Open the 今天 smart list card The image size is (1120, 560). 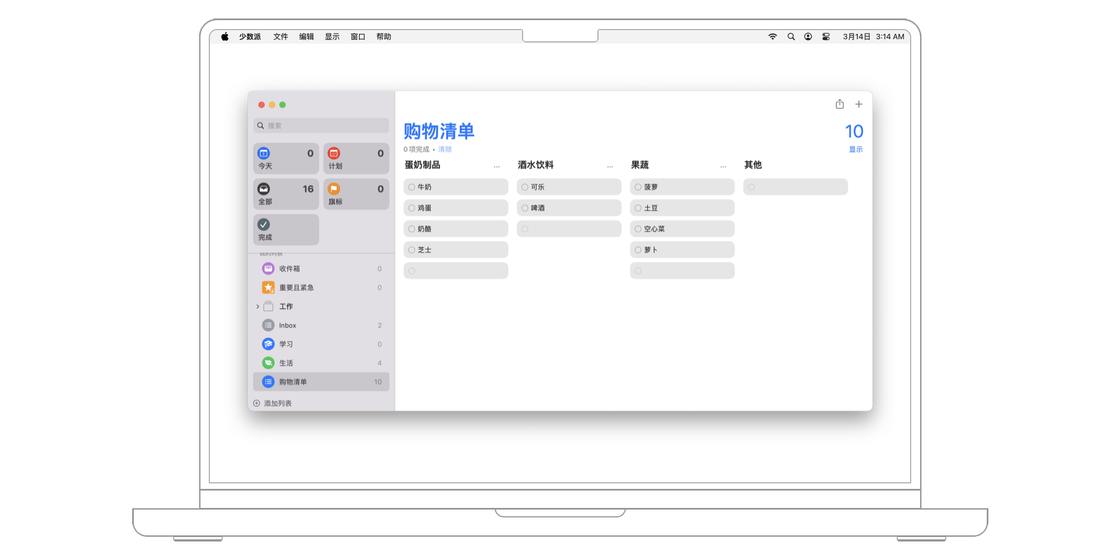(x=286, y=159)
